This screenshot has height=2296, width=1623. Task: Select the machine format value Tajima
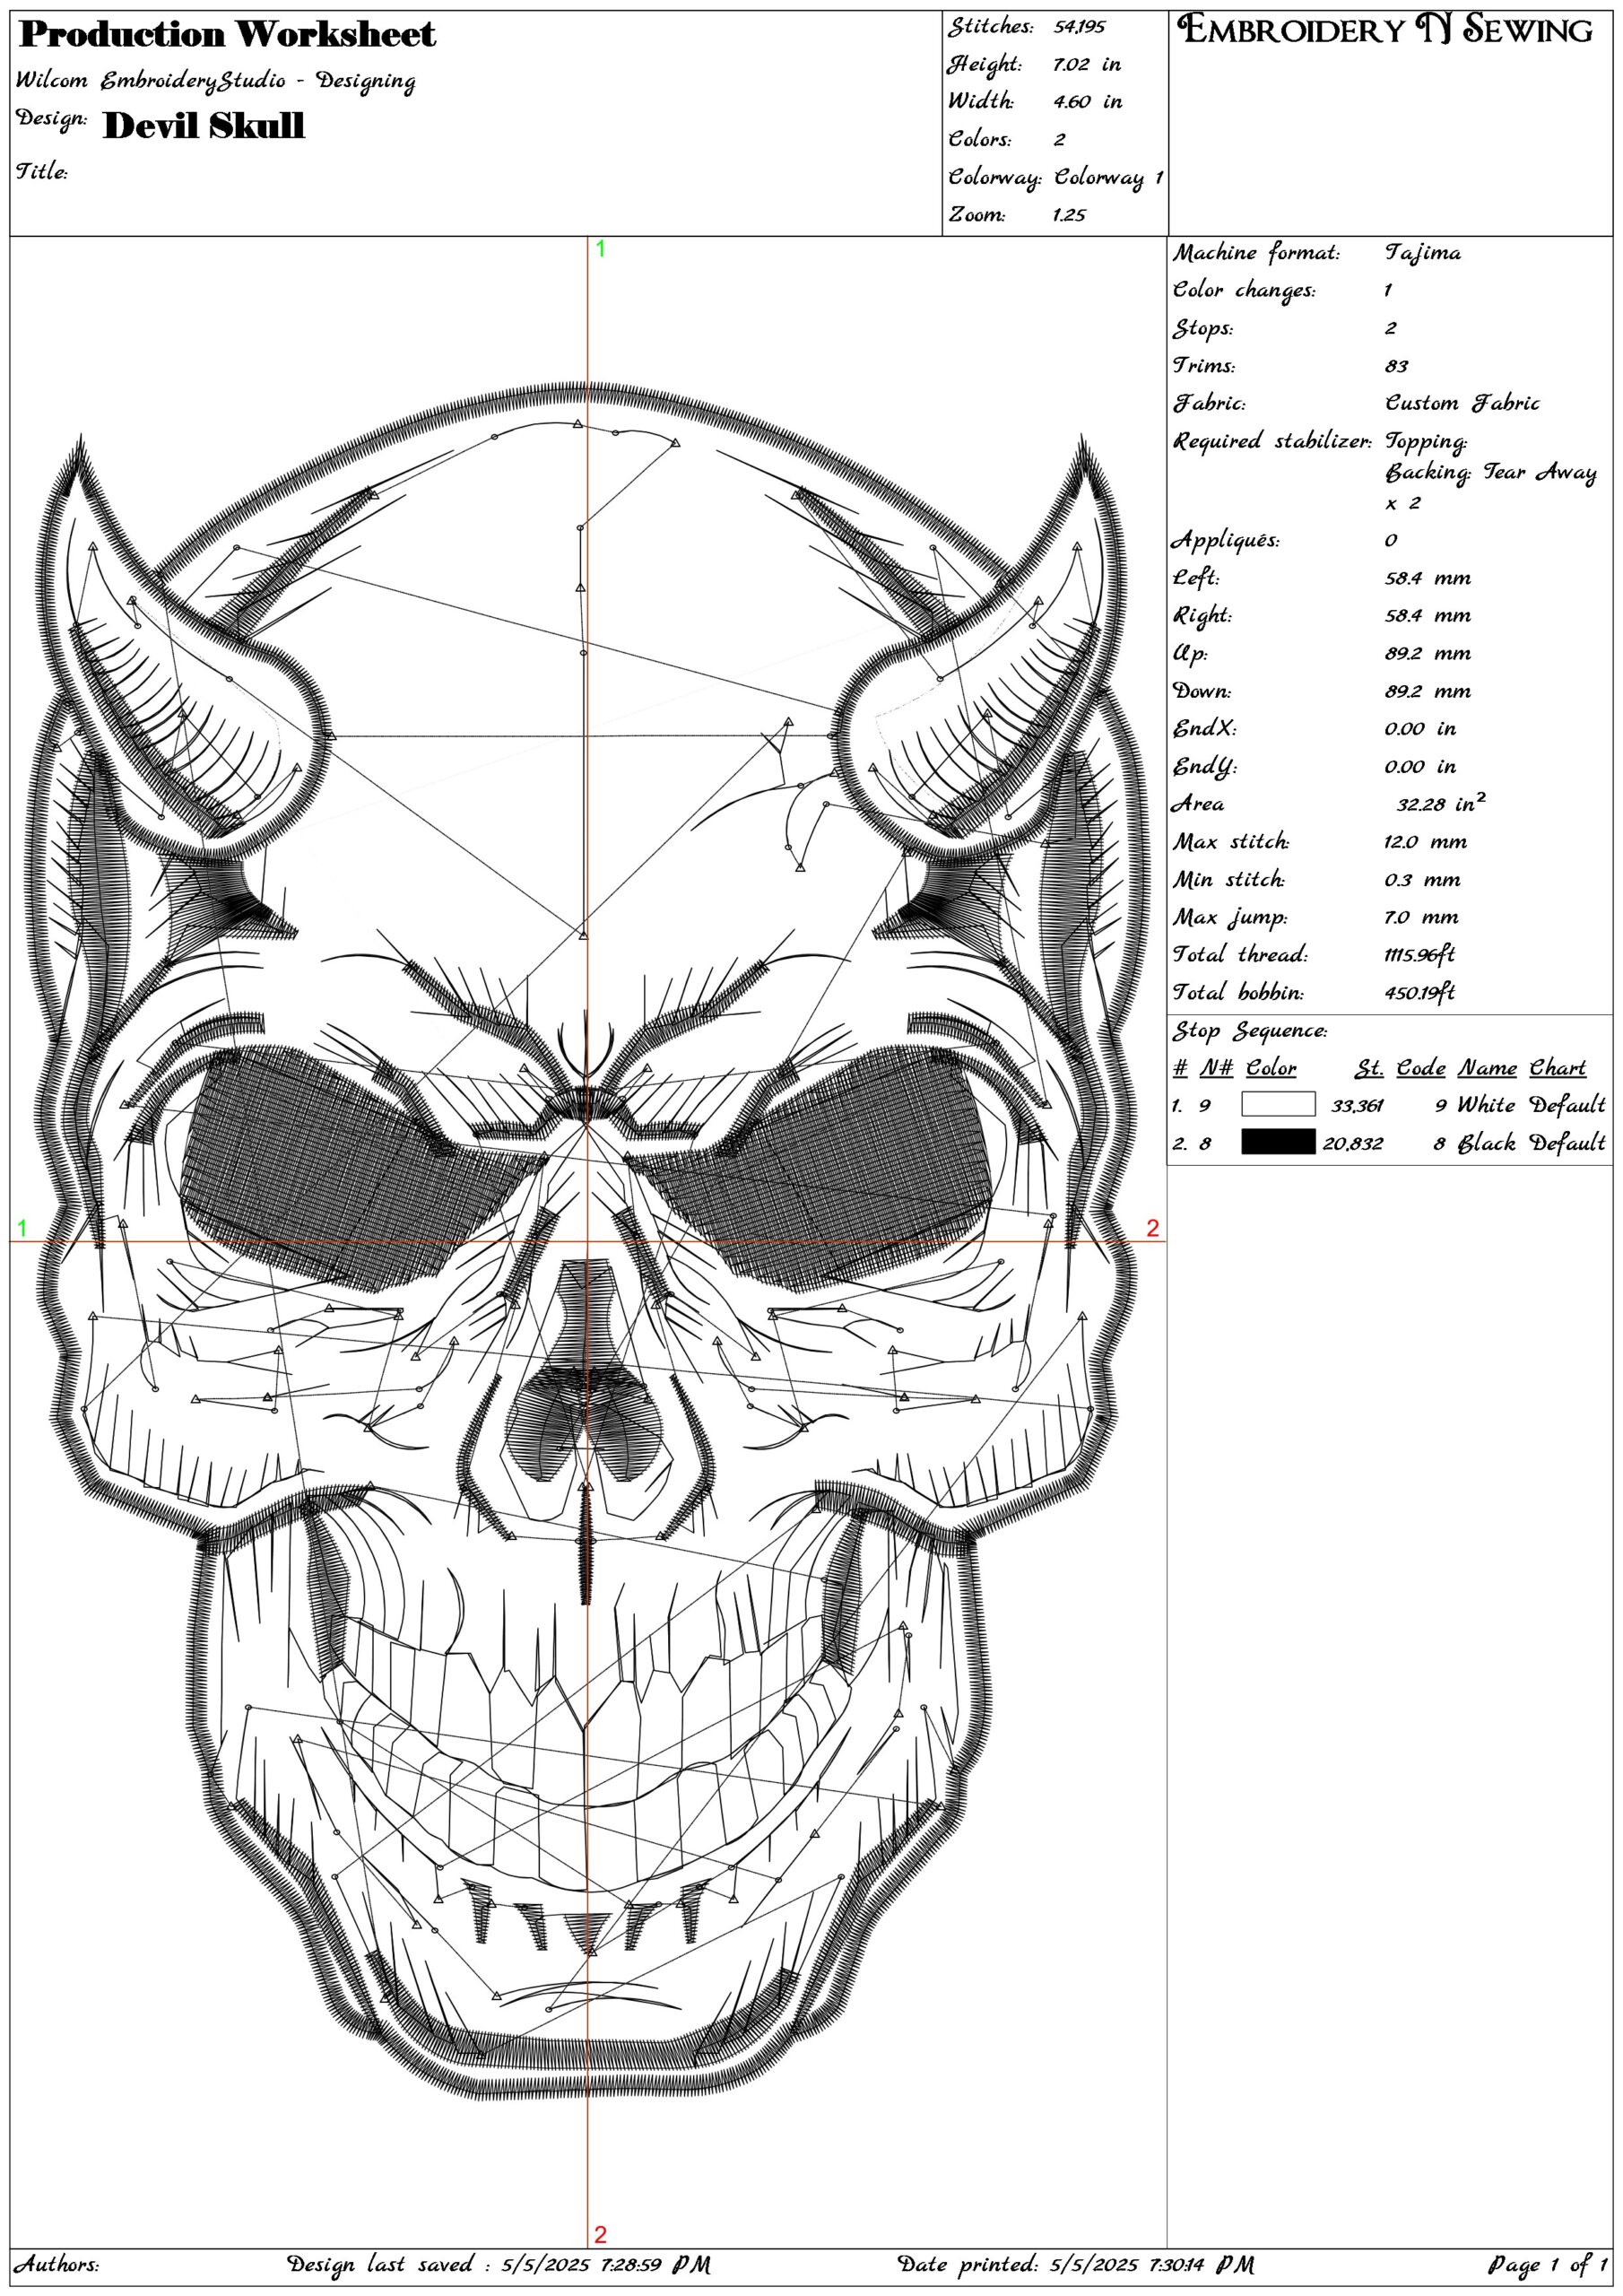(1422, 253)
